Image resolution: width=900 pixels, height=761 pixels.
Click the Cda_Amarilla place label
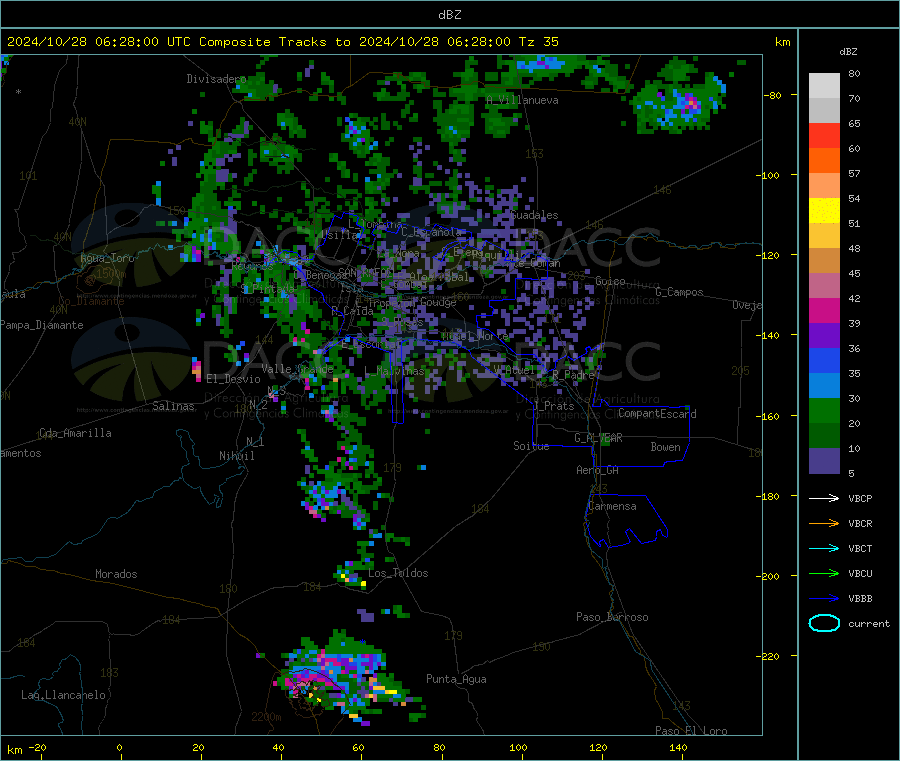(75, 433)
